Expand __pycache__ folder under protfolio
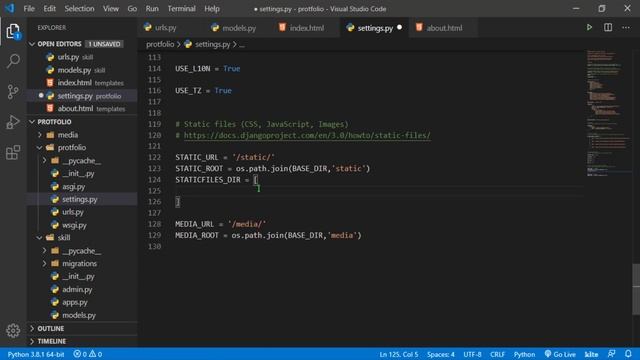 click(82, 160)
